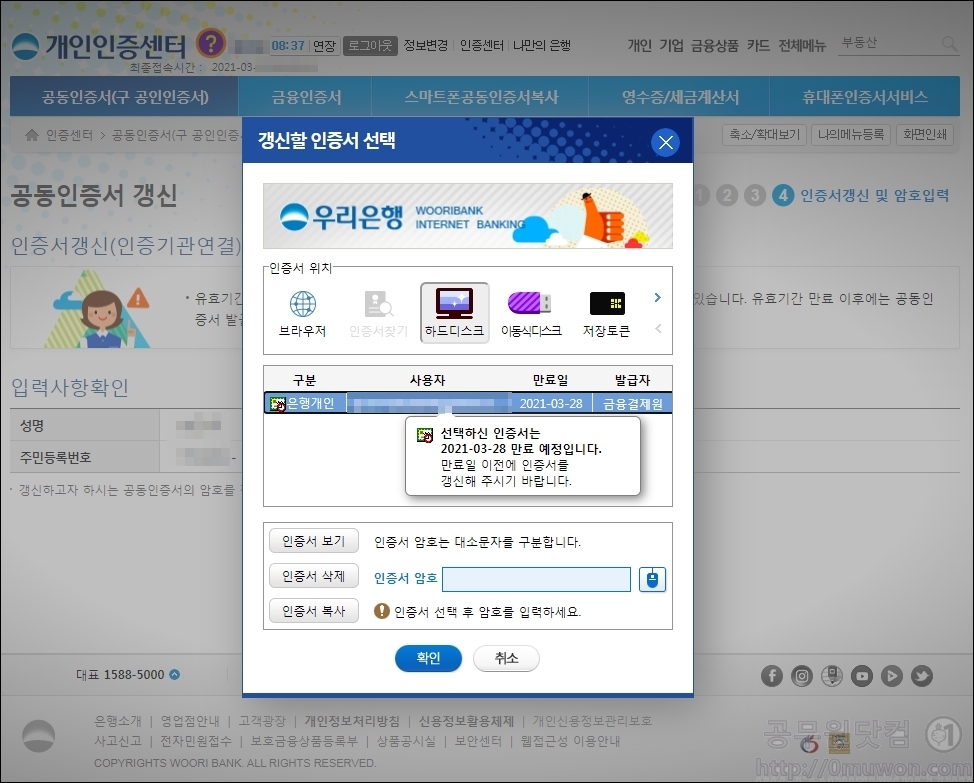
Task: Click the 인증서 복사 button
Action: point(314,611)
